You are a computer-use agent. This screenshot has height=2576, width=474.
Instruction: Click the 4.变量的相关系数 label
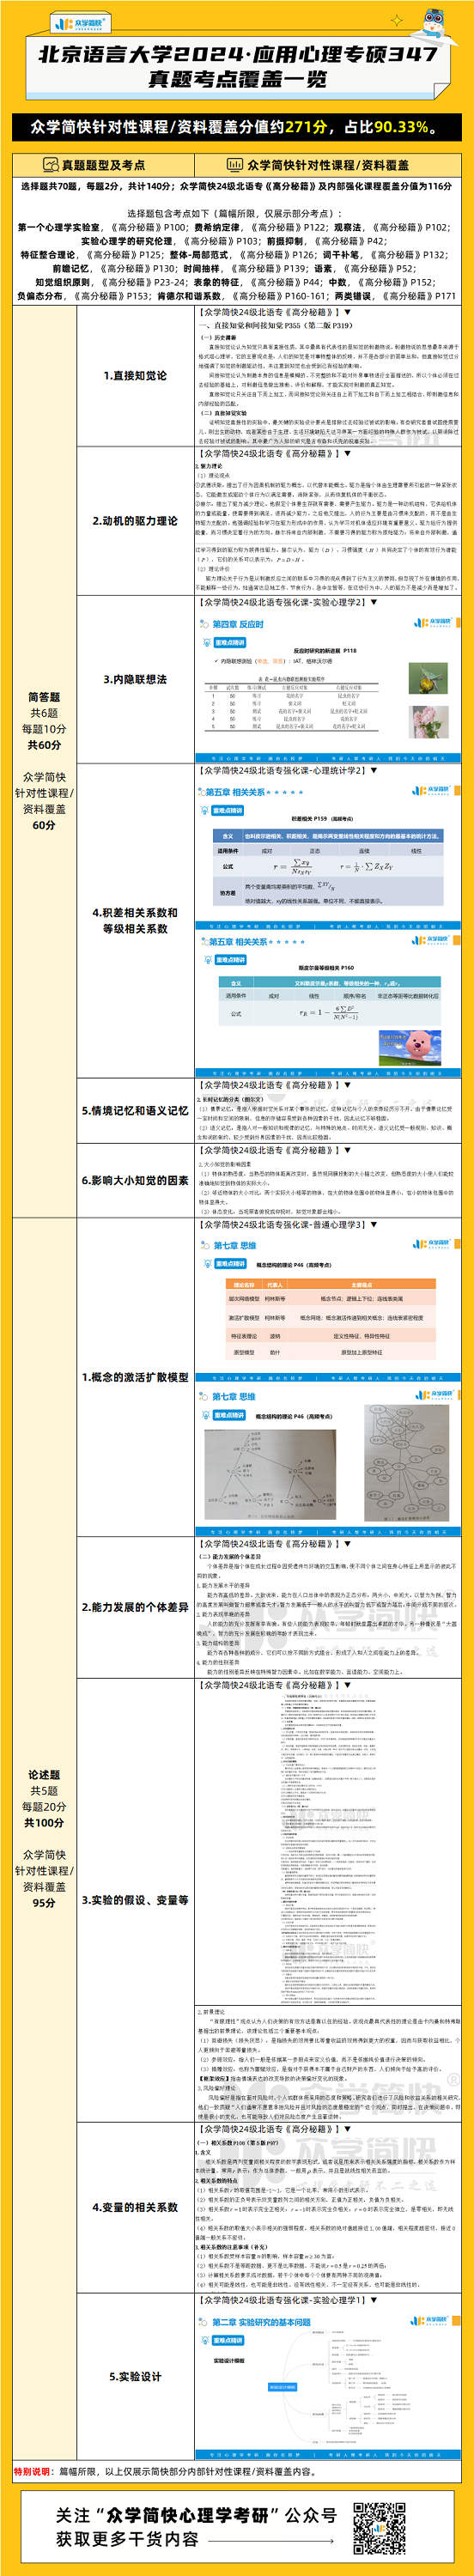coord(135,2207)
